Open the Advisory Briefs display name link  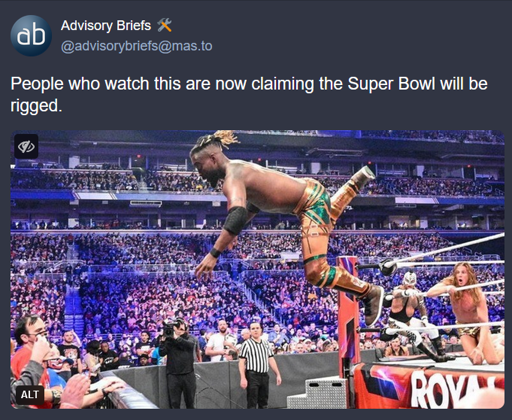(x=106, y=25)
